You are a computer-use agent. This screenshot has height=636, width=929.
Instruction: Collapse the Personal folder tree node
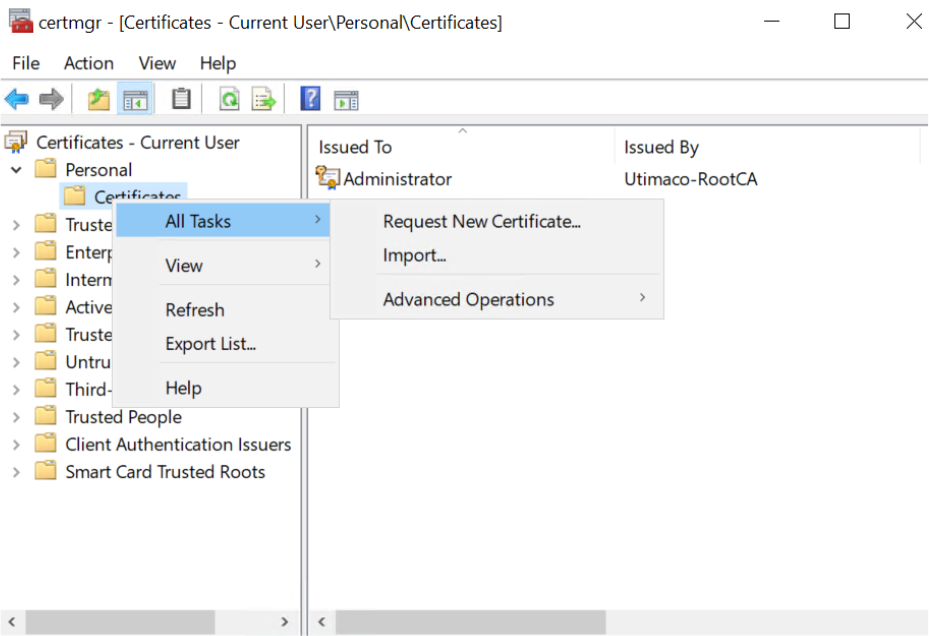point(16,170)
